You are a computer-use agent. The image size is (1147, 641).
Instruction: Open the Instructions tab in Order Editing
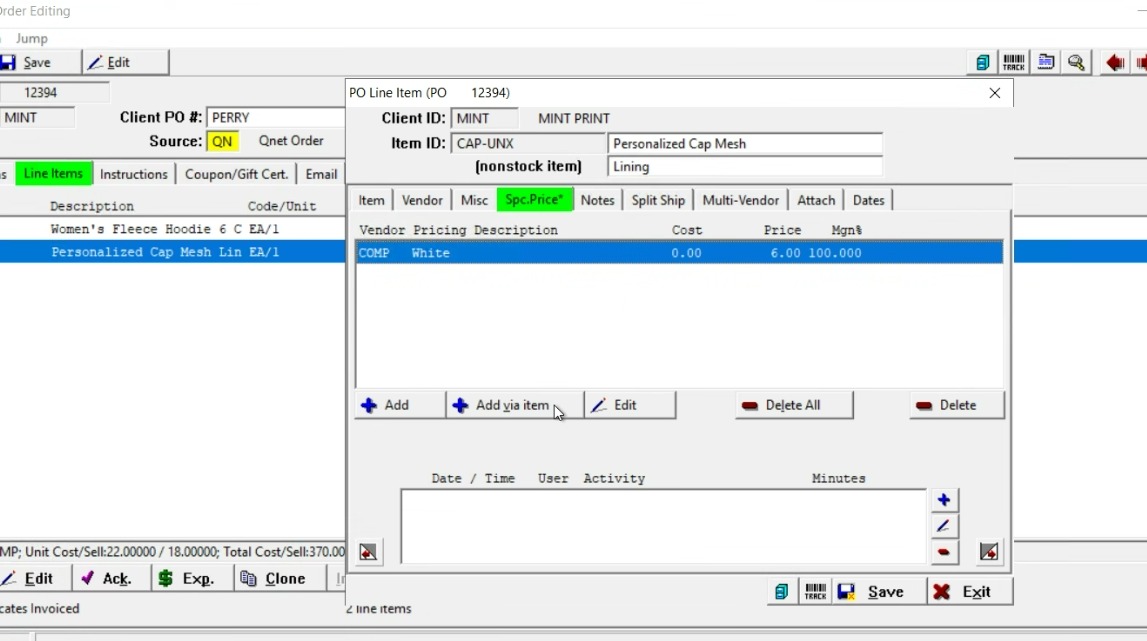pyautogui.click(x=133, y=173)
